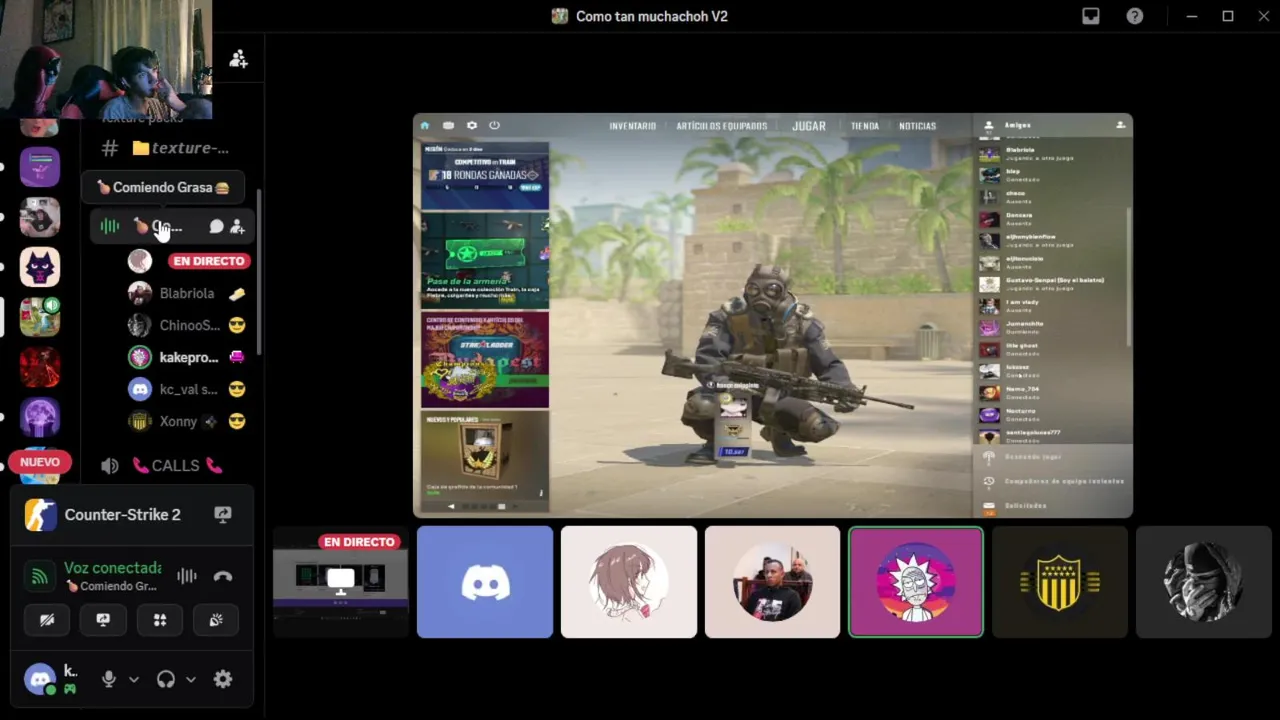Open the server icon with green speaker badge
The height and width of the screenshot is (720, 1280).
click(40, 317)
